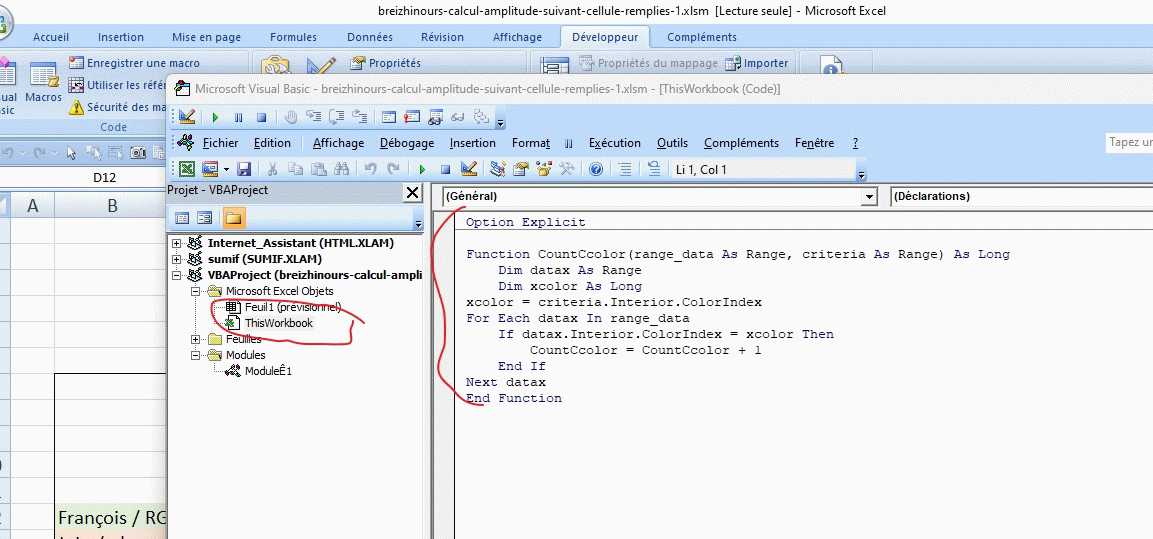The width and height of the screenshot is (1153, 539).
Task: Switch to Excel Formules ribbon tab
Action: click(x=293, y=37)
